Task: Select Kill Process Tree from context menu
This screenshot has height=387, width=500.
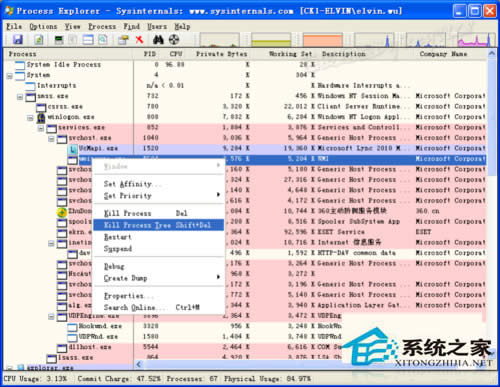Action: (x=158, y=225)
